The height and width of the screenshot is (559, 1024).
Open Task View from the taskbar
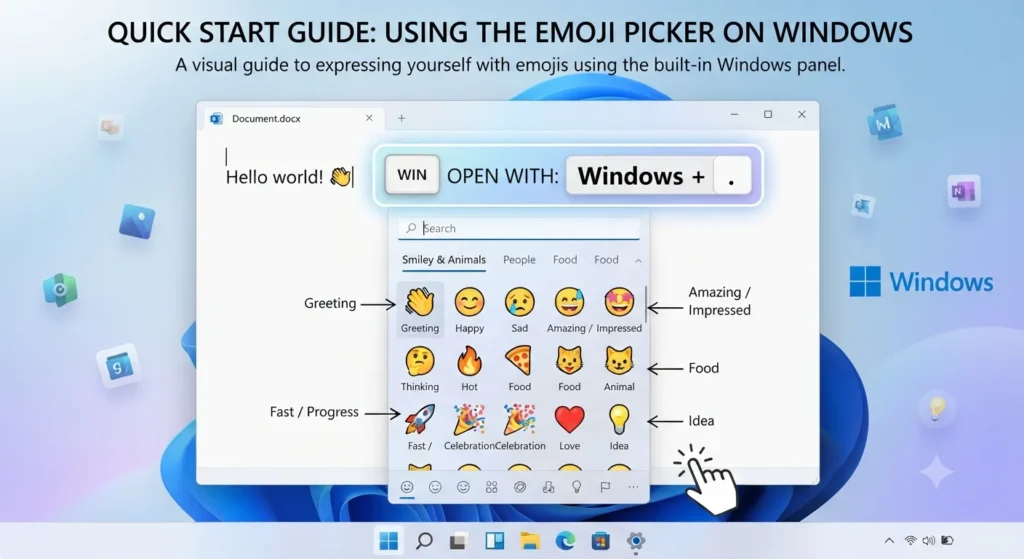[459, 541]
